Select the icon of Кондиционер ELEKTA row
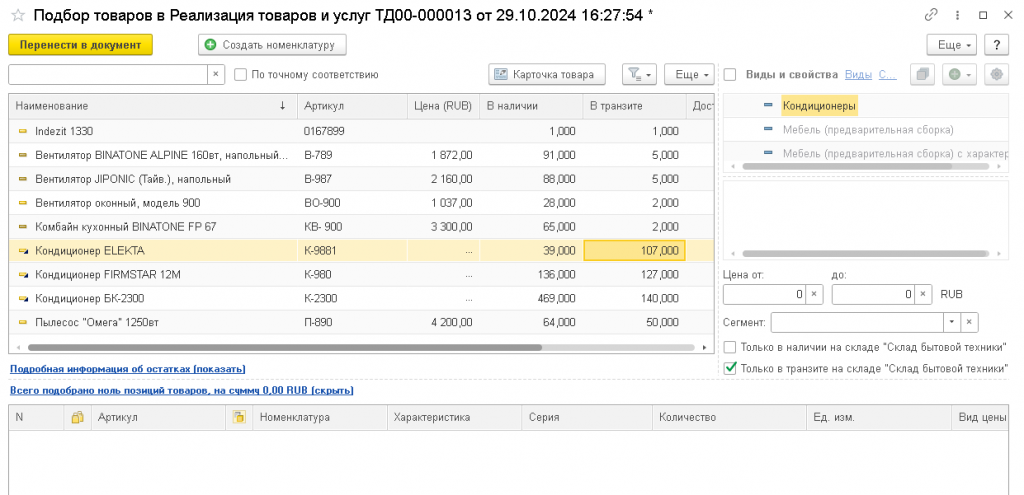The width and height of the screenshot is (1024, 495). point(23,251)
